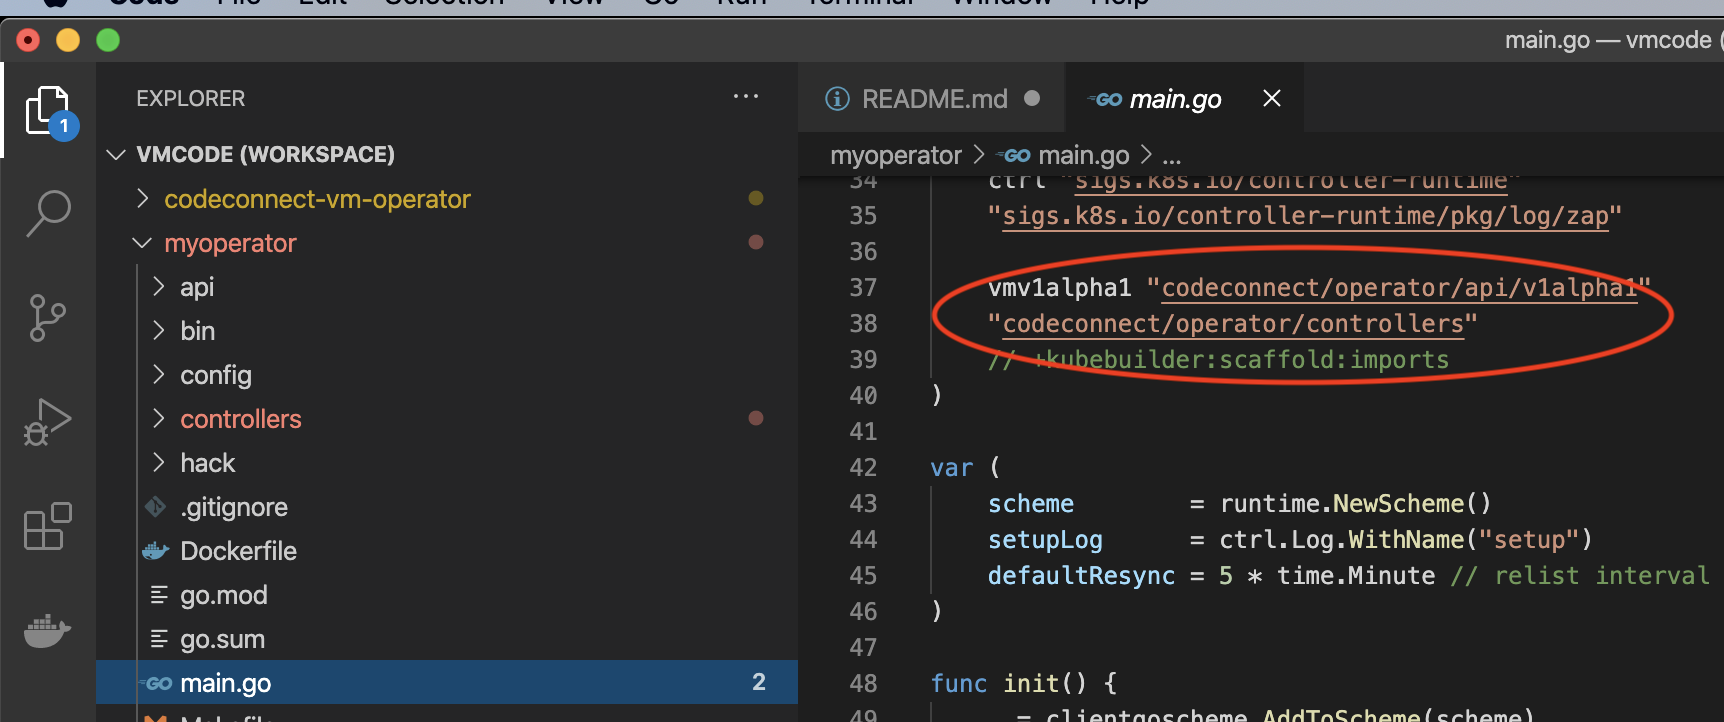
Task: Collapse the VMCODE (WORKSPACE) section
Action: (116, 155)
